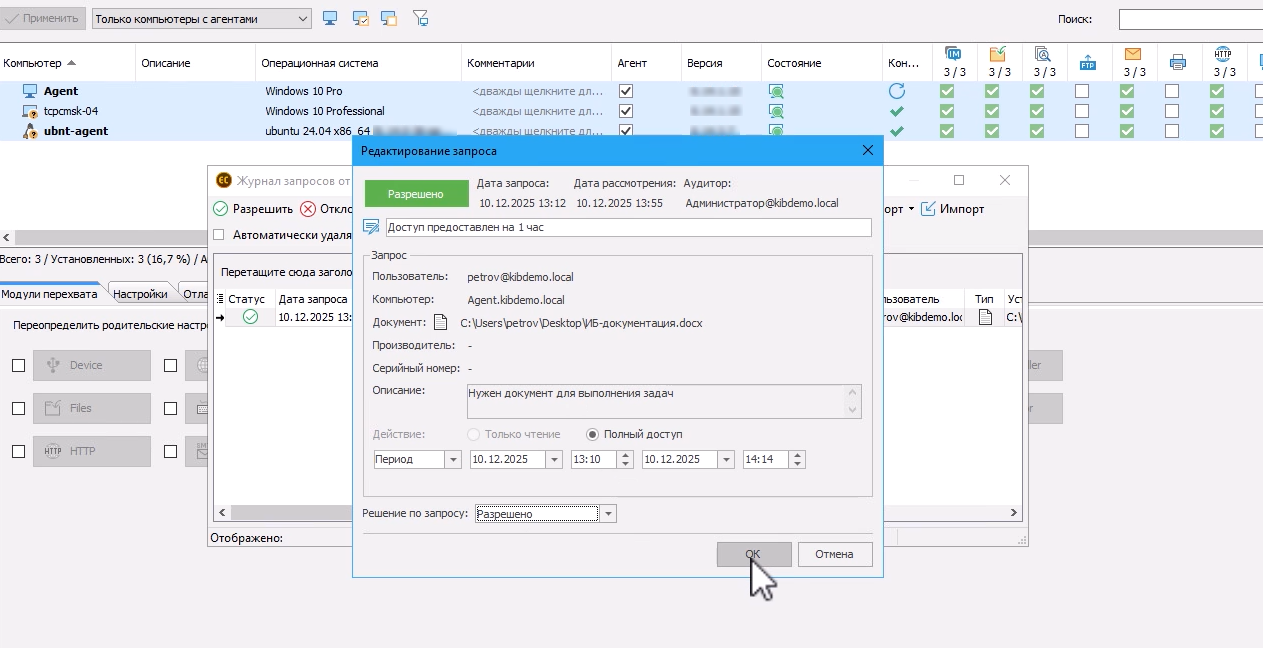
Task: Click the HTTP module column icon
Action: coord(1223,54)
